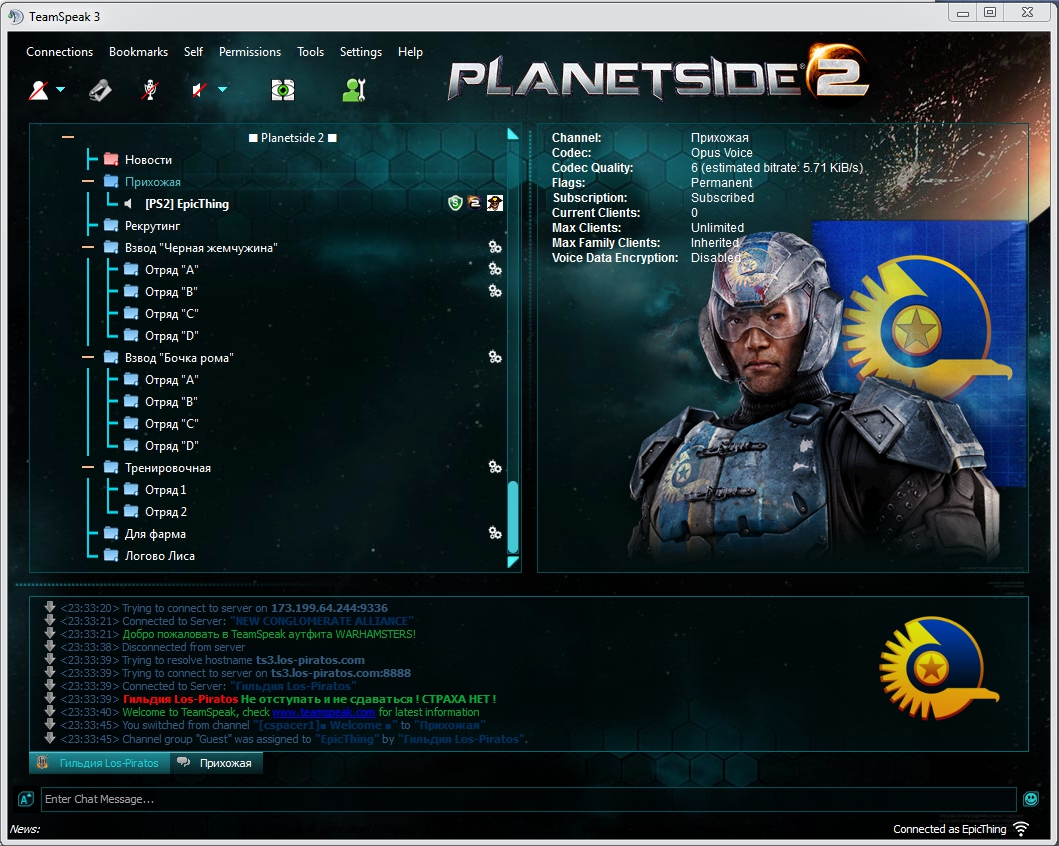Select Отряд "C" under Взвод "Черная жемчужина"
1059x846 pixels.
click(172, 314)
